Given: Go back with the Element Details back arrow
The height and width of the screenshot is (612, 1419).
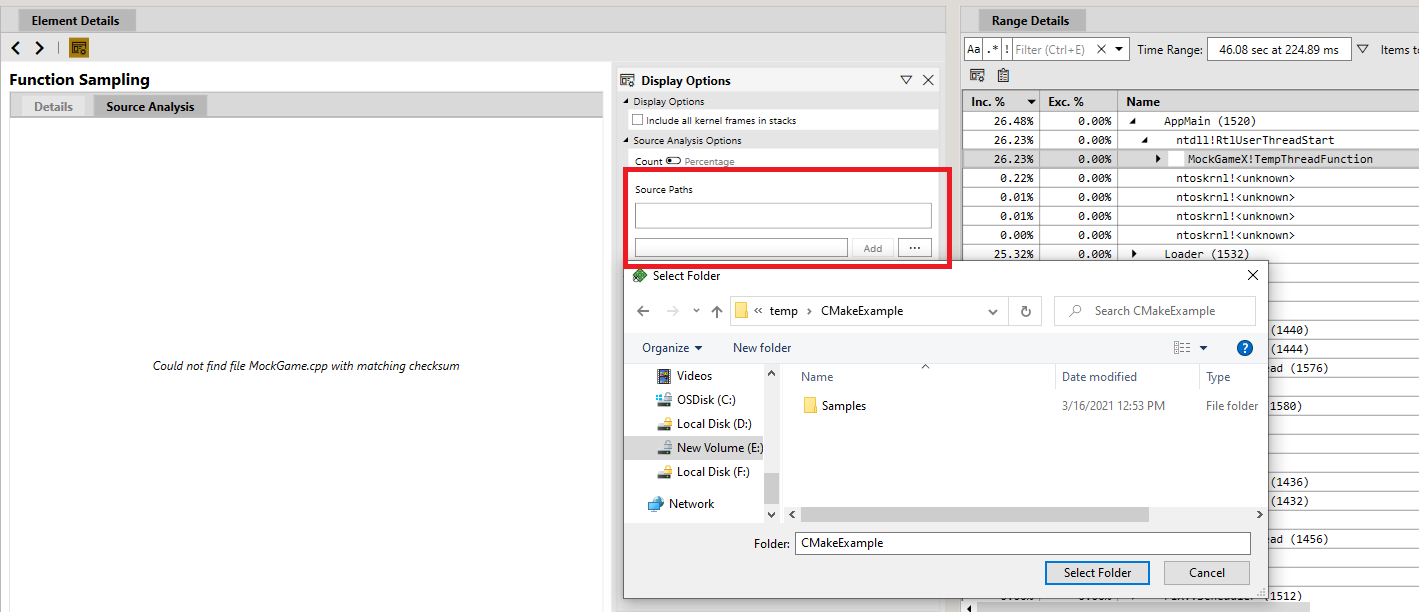Looking at the screenshot, I should click(x=16, y=48).
